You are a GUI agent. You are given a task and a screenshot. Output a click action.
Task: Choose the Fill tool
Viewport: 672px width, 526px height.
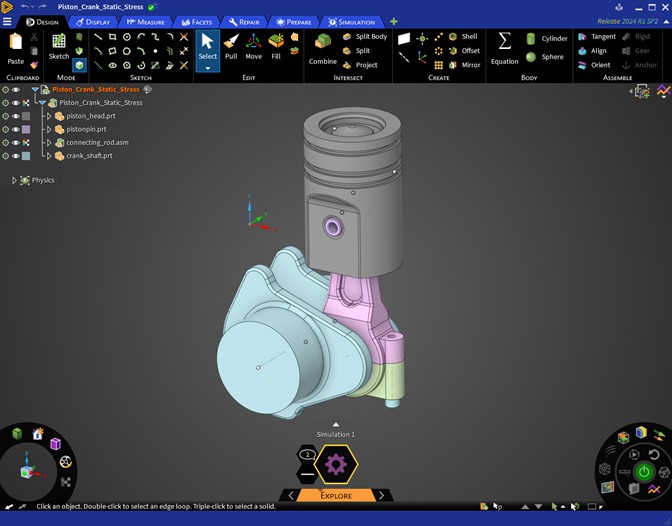tap(276, 47)
